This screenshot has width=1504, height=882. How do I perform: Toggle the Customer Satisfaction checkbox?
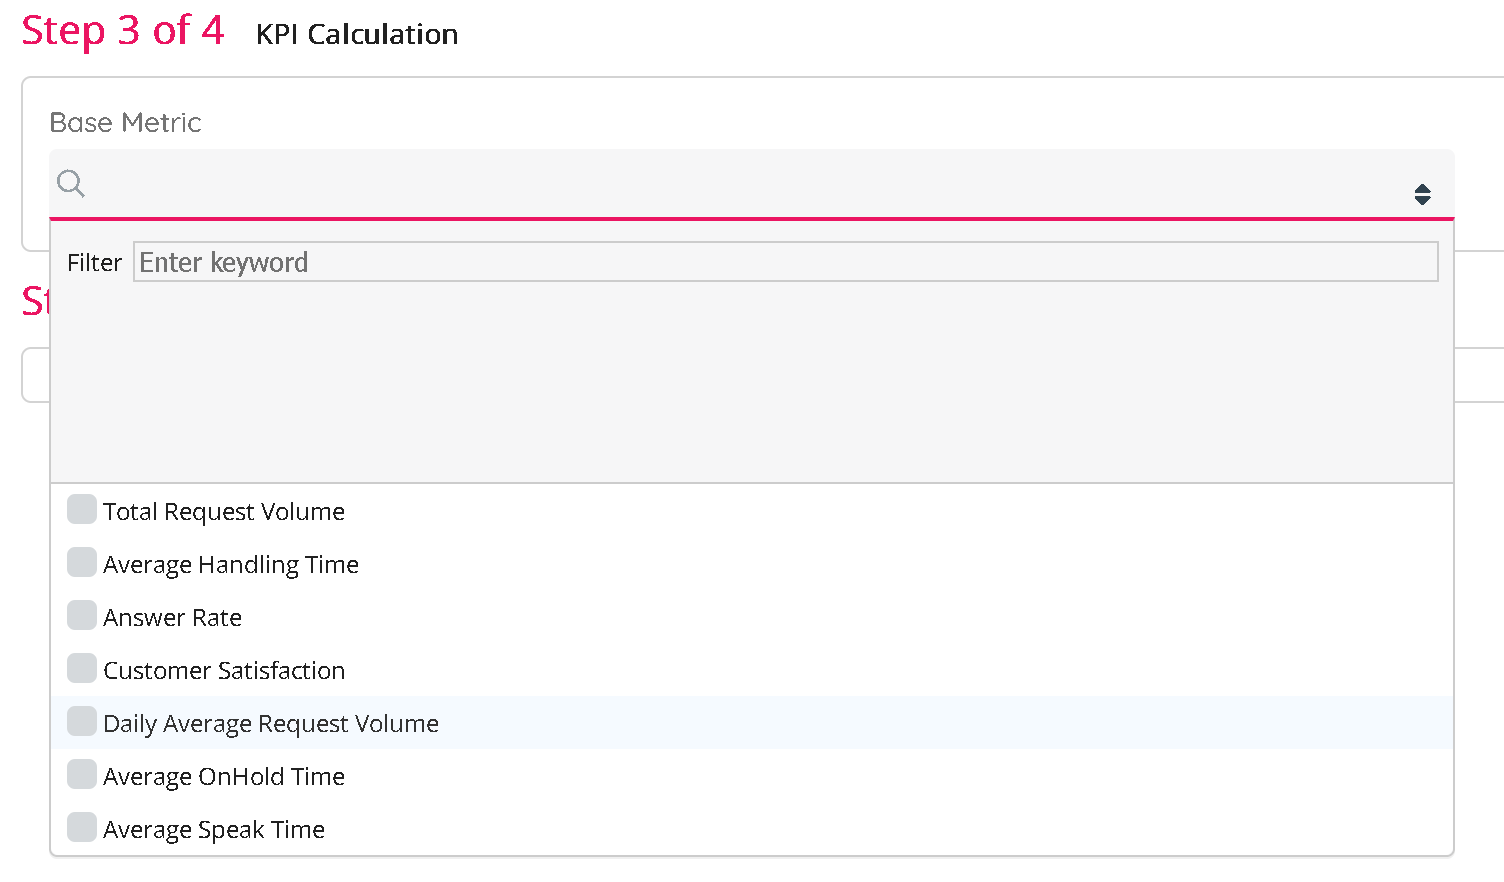pos(82,668)
